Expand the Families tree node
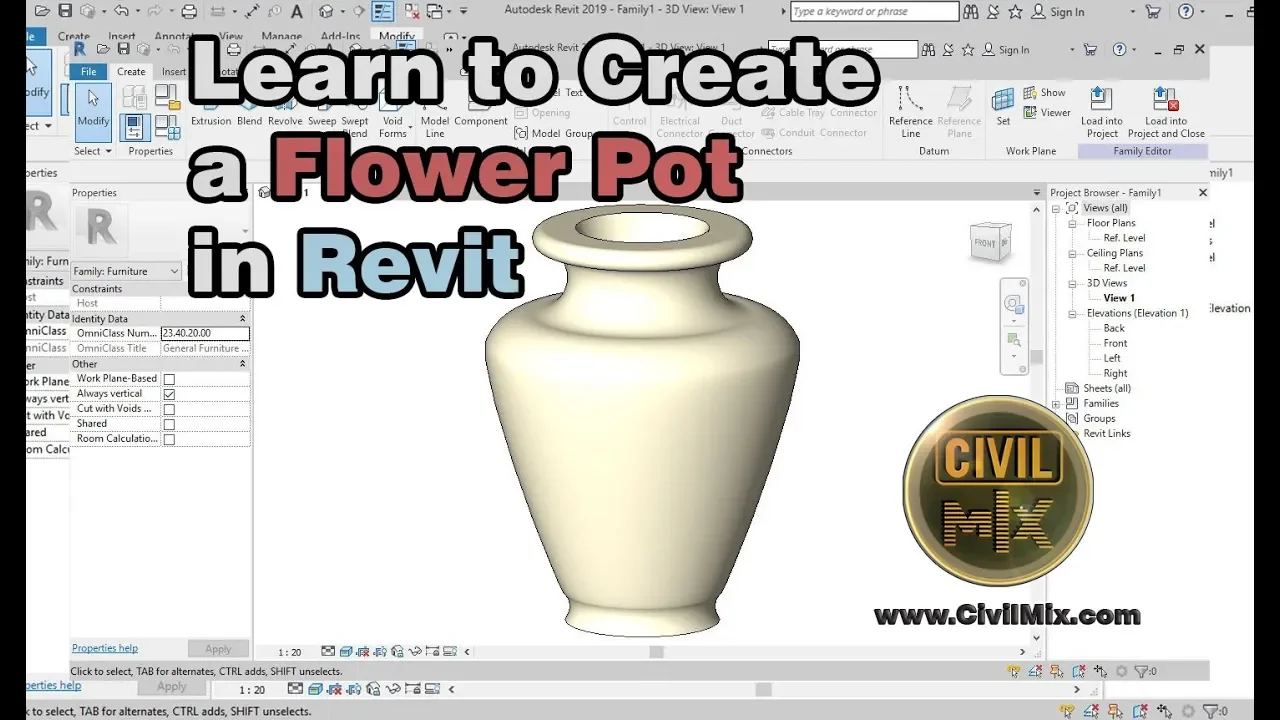Viewport: 1280px width, 720px height. (1056, 404)
